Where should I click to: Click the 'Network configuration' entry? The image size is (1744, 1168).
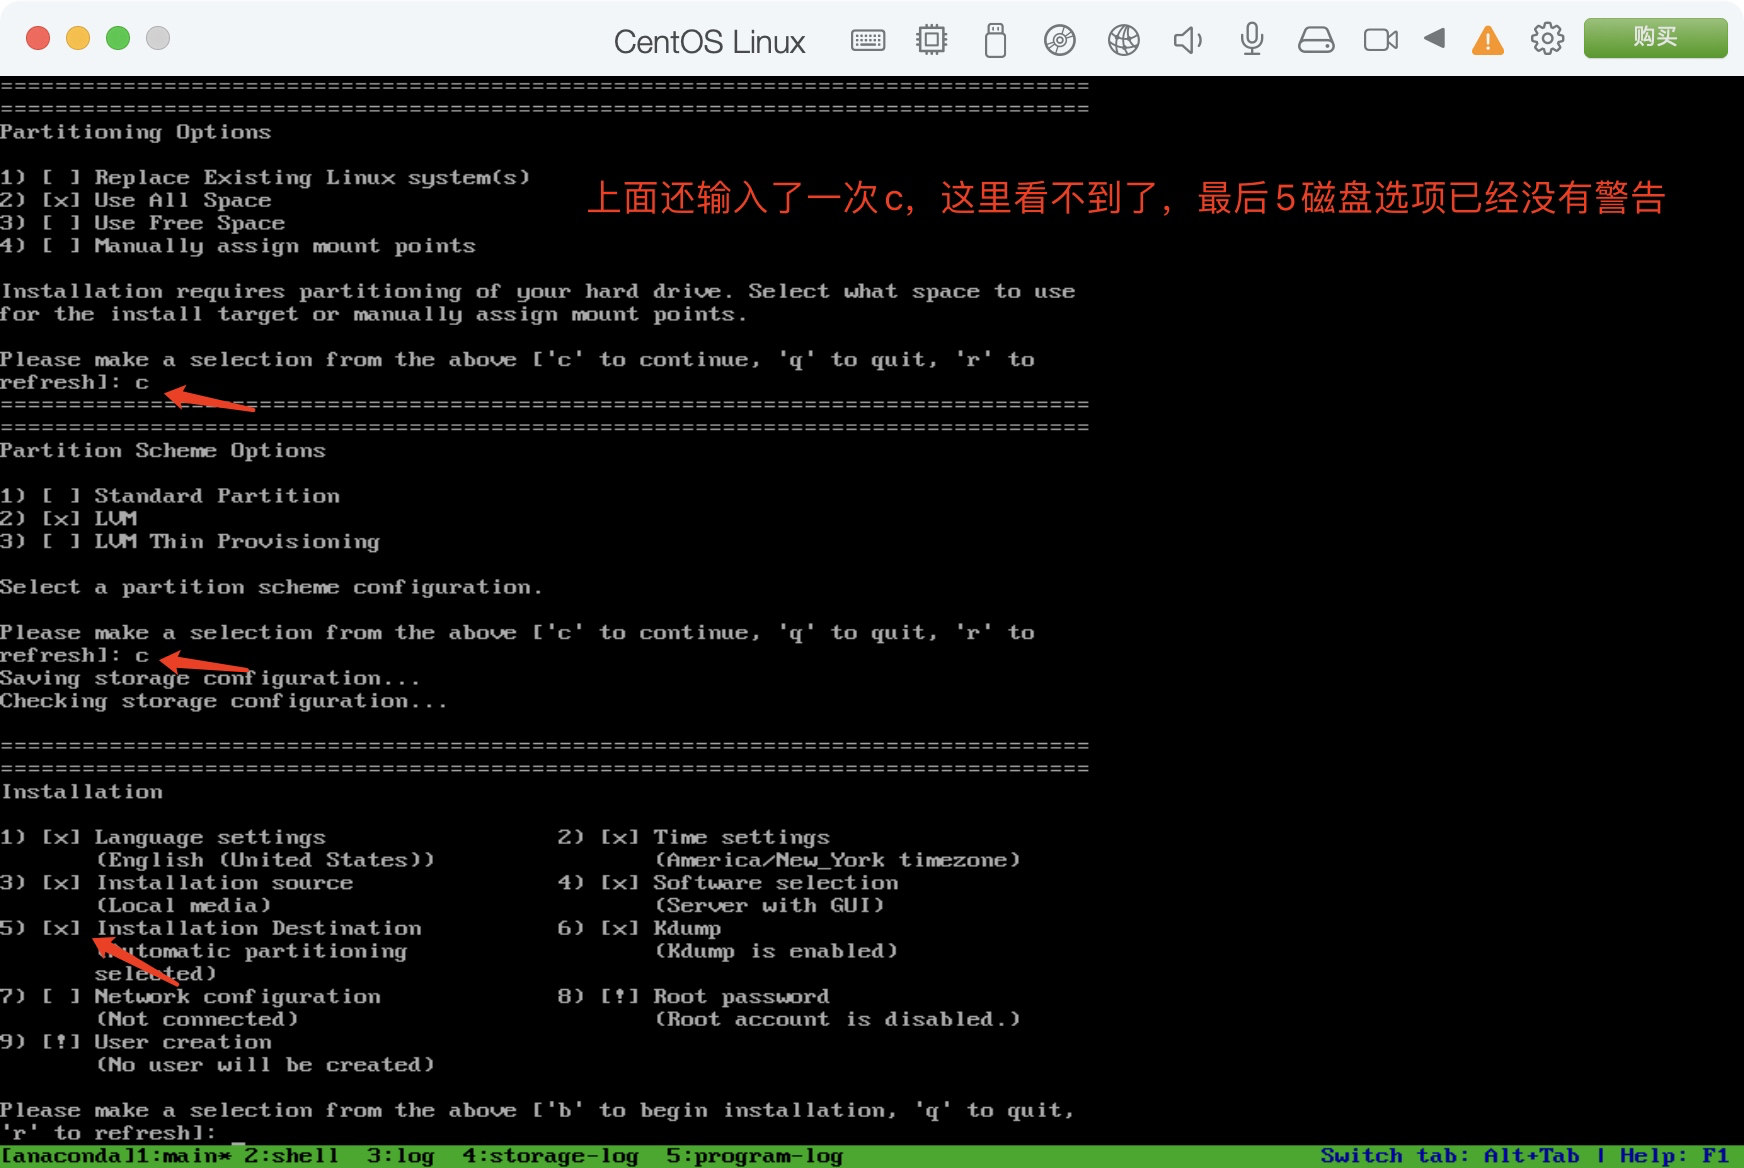pos(237,996)
